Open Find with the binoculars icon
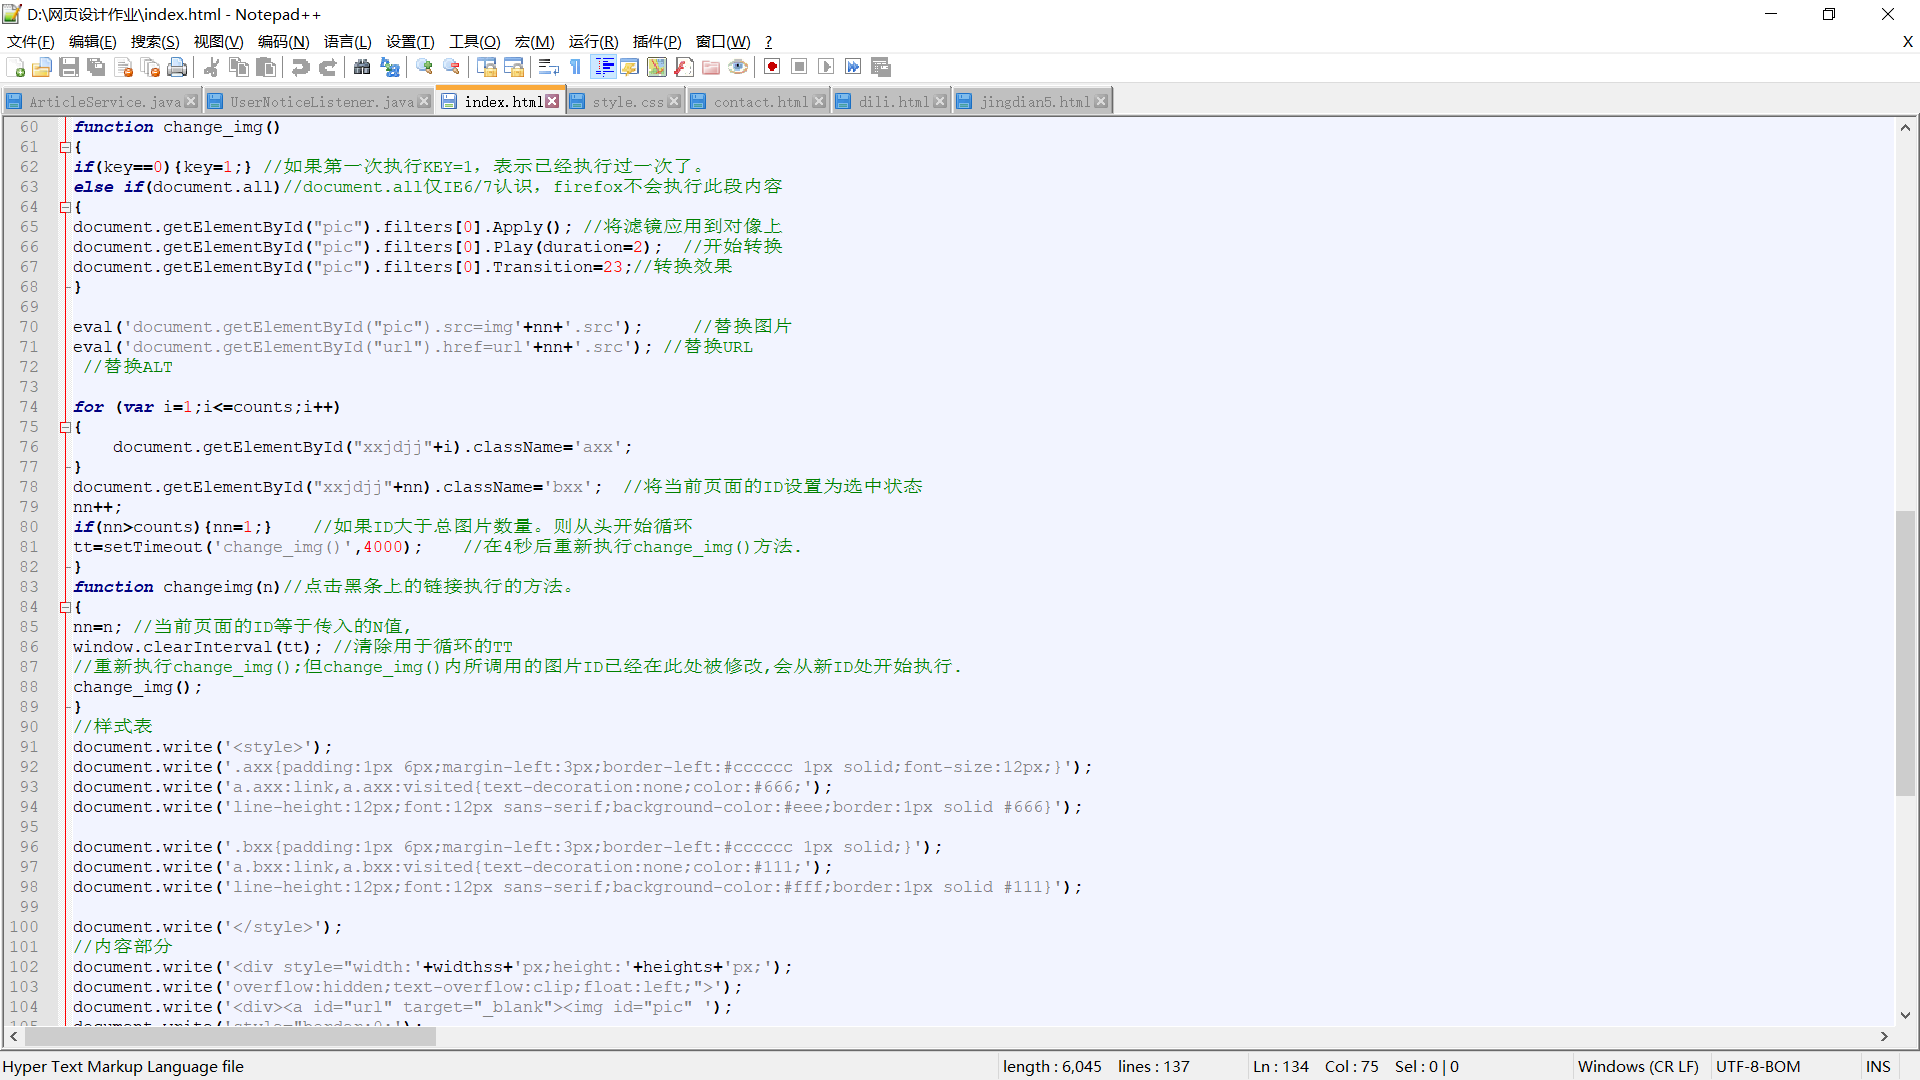Viewport: 1920px width, 1080px height. 362,67
